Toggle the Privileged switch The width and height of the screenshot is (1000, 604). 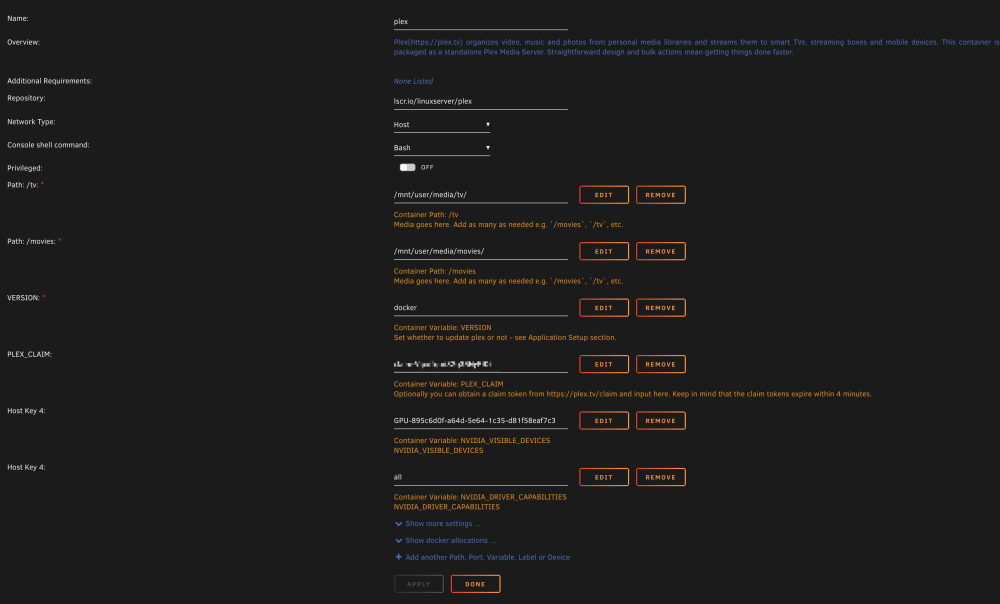click(x=407, y=167)
